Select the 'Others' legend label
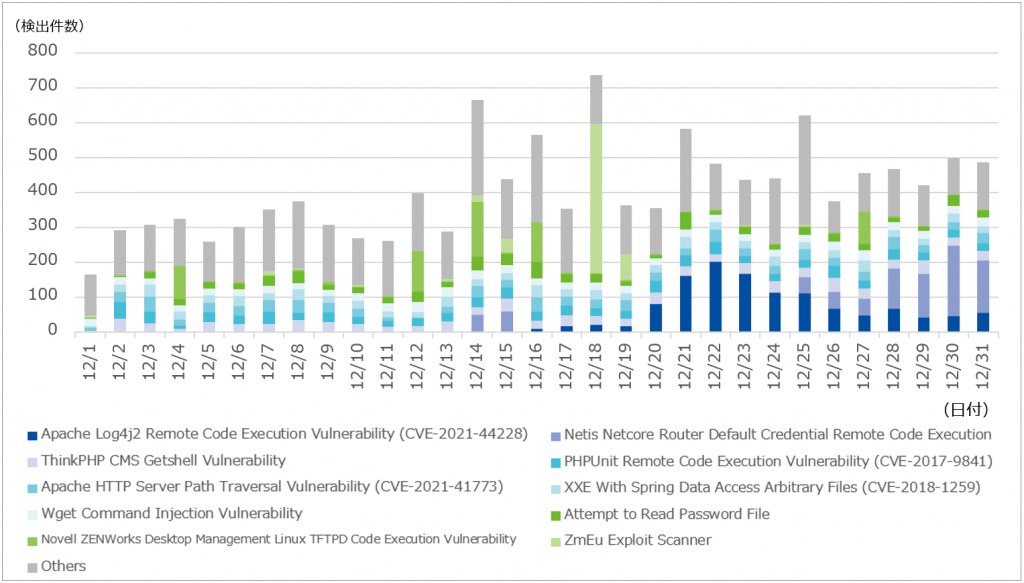The image size is (1024, 583). [x=63, y=566]
